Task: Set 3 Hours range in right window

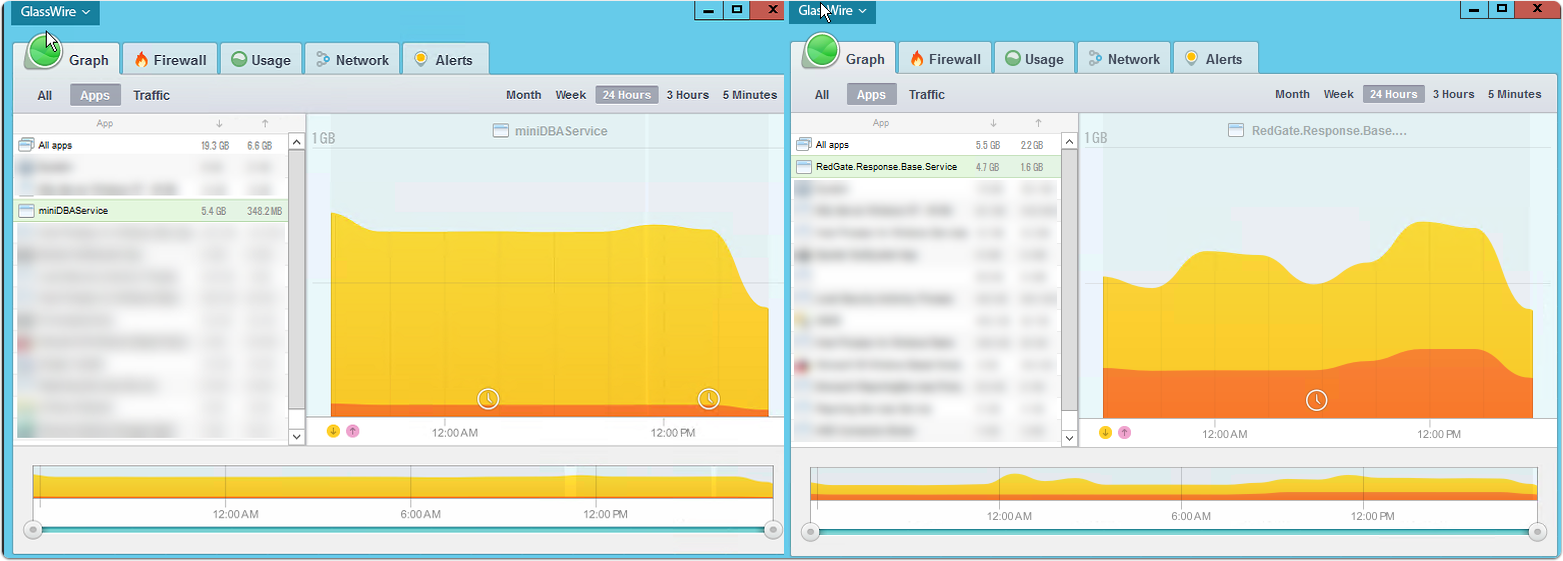Action: (x=1454, y=94)
